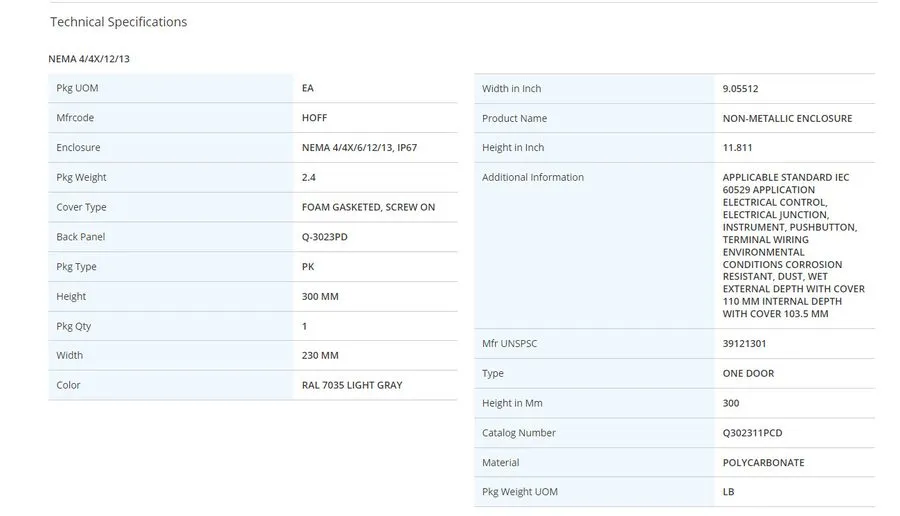Select the EA value cell
The height and width of the screenshot is (516, 900).
pyautogui.click(x=308, y=88)
